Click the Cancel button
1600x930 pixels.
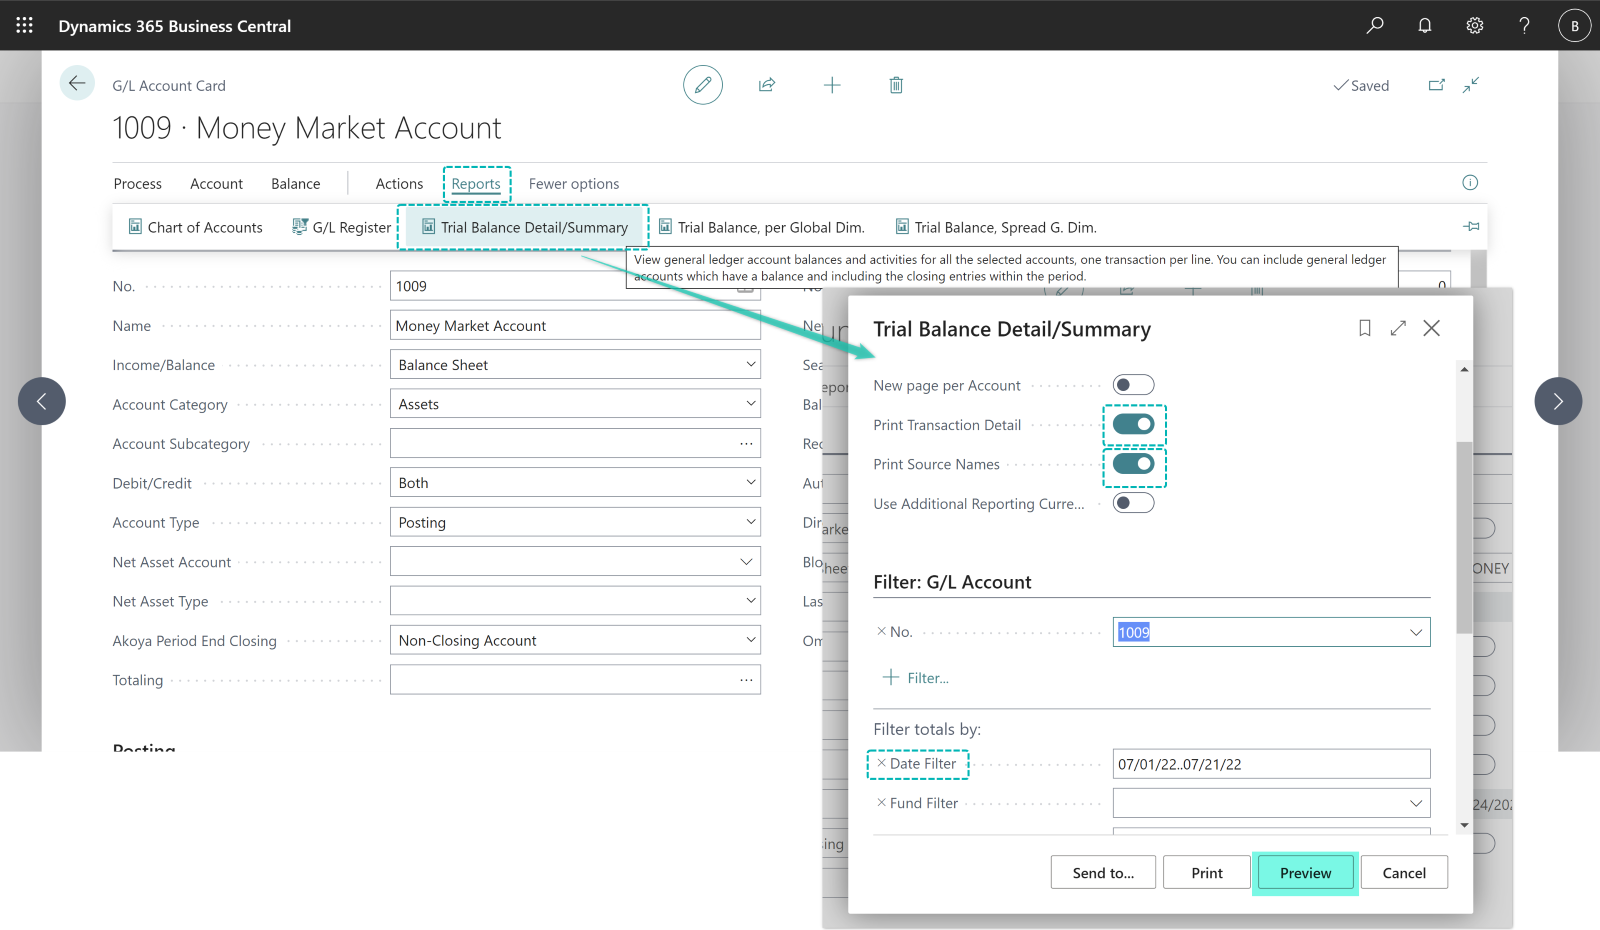pos(1404,873)
